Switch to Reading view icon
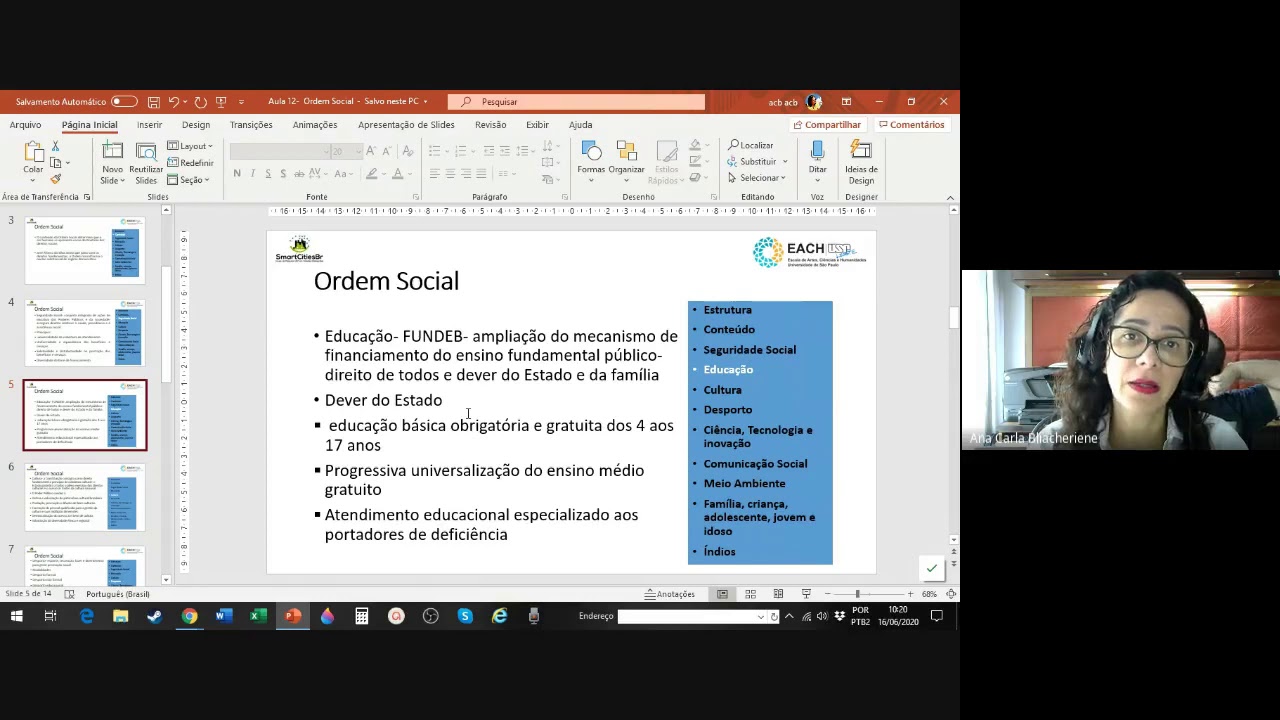Viewport: 1280px width, 720px height. [x=778, y=594]
